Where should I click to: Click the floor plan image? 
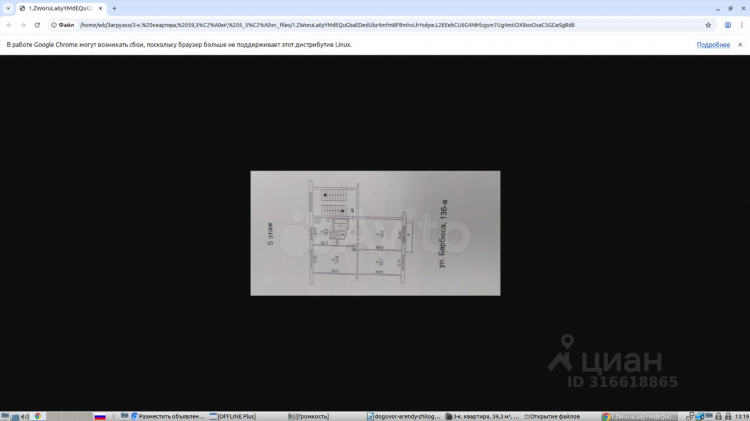pyautogui.click(x=375, y=233)
